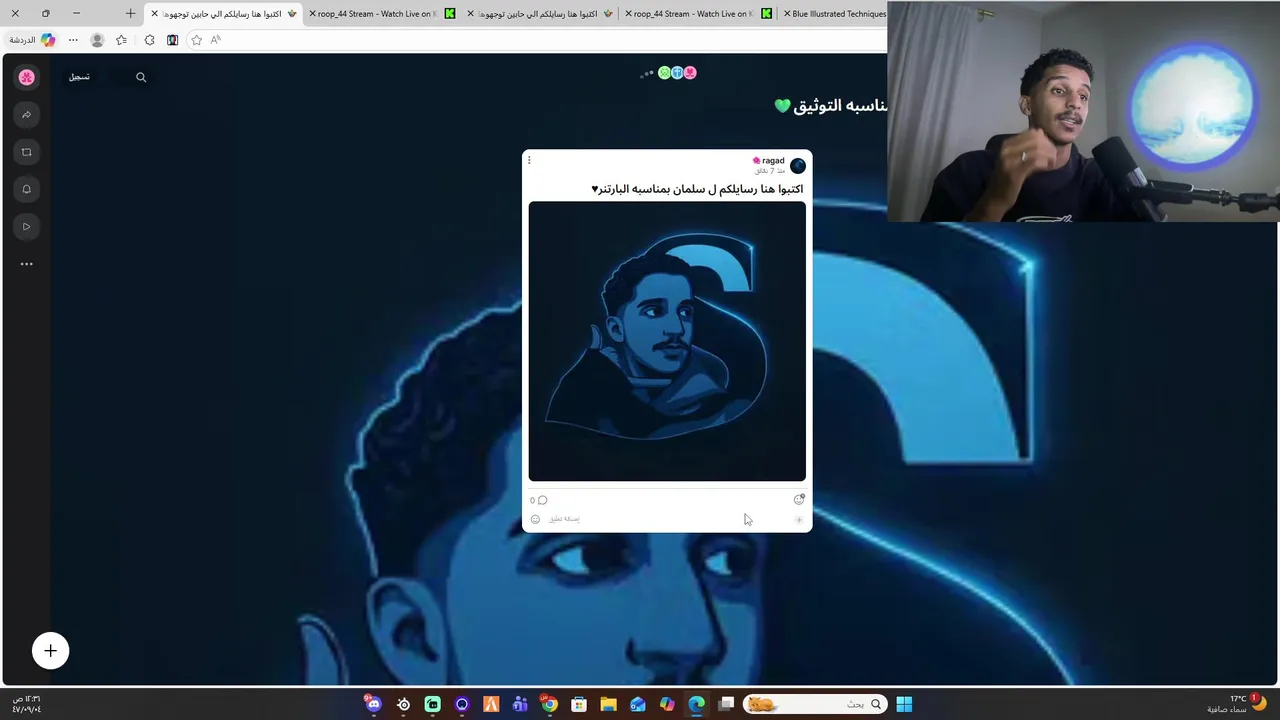Start the slideshow play icon in sidebar
The image size is (1280, 720).
(27, 227)
